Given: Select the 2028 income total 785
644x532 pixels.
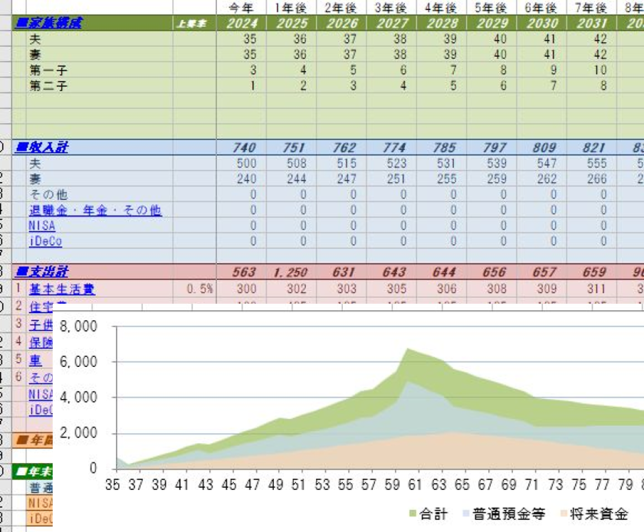Looking at the screenshot, I should pos(442,147).
